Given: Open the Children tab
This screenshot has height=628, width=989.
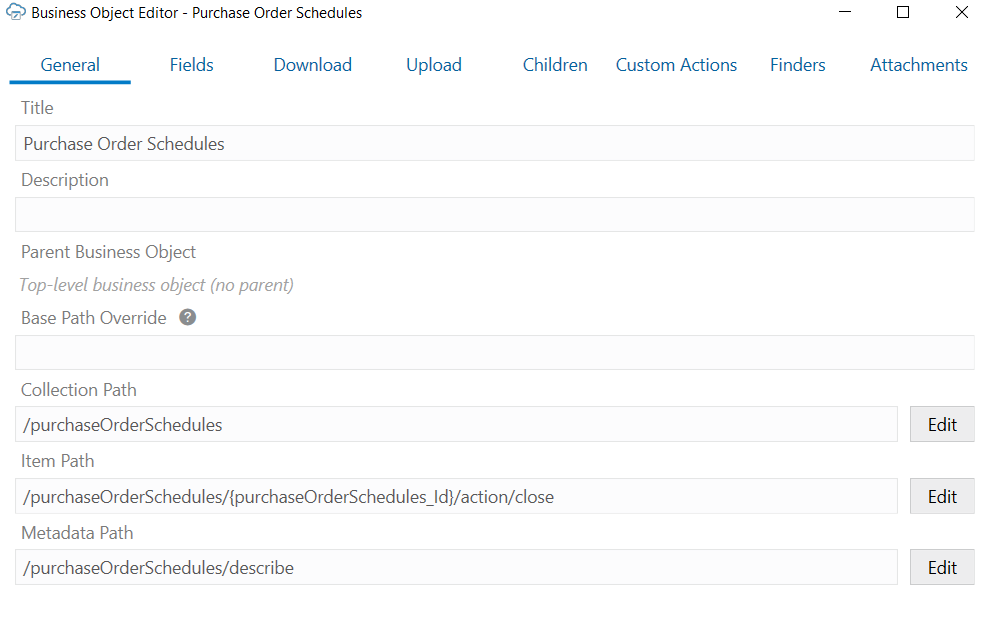Looking at the screenshot, I should coord(555,64).
